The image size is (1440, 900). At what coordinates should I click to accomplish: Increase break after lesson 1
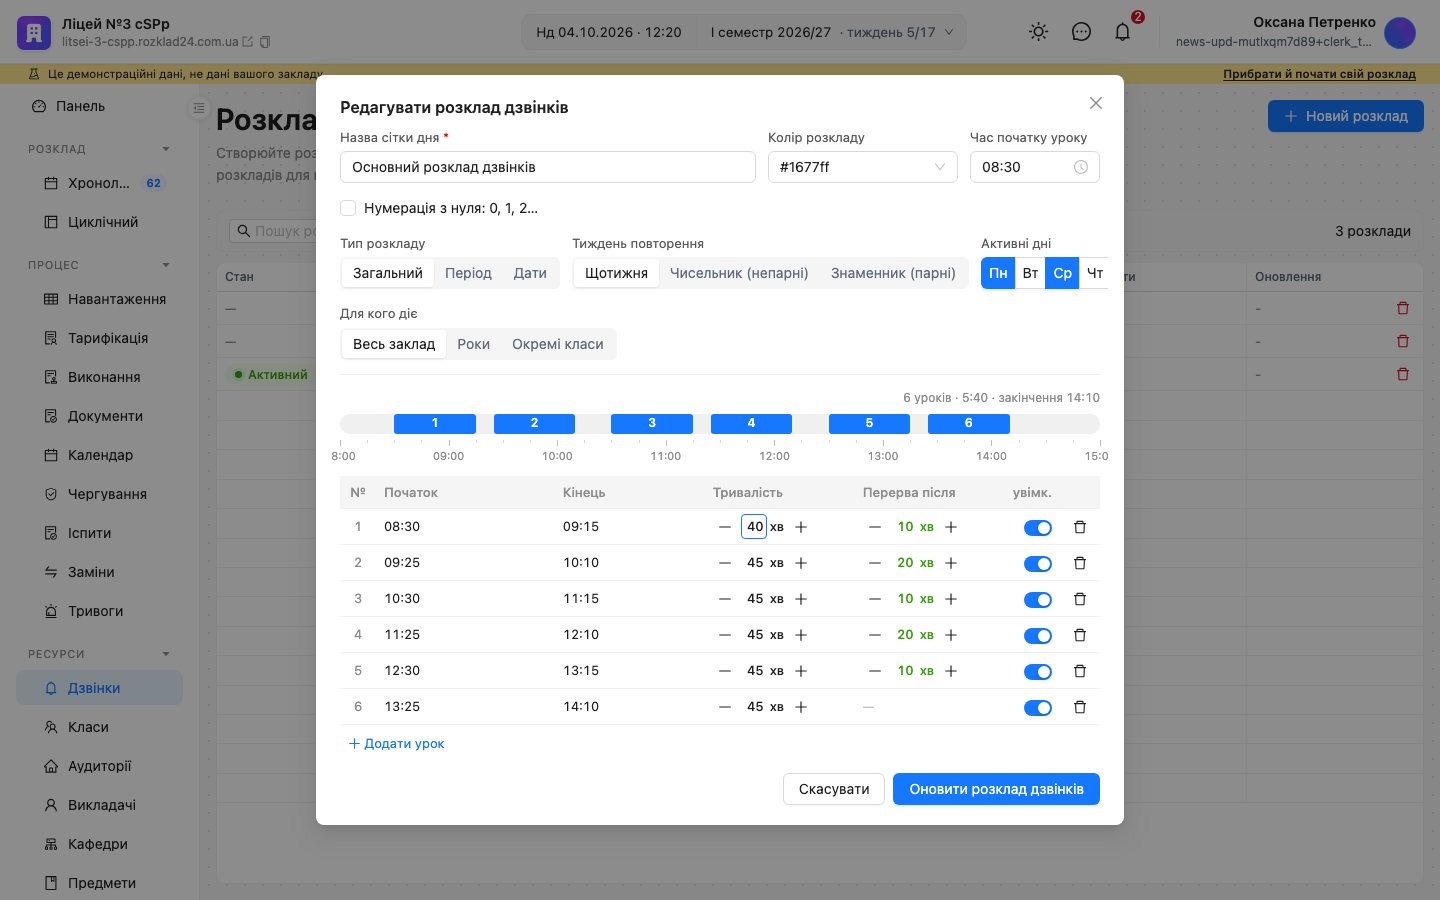[951, 527]
